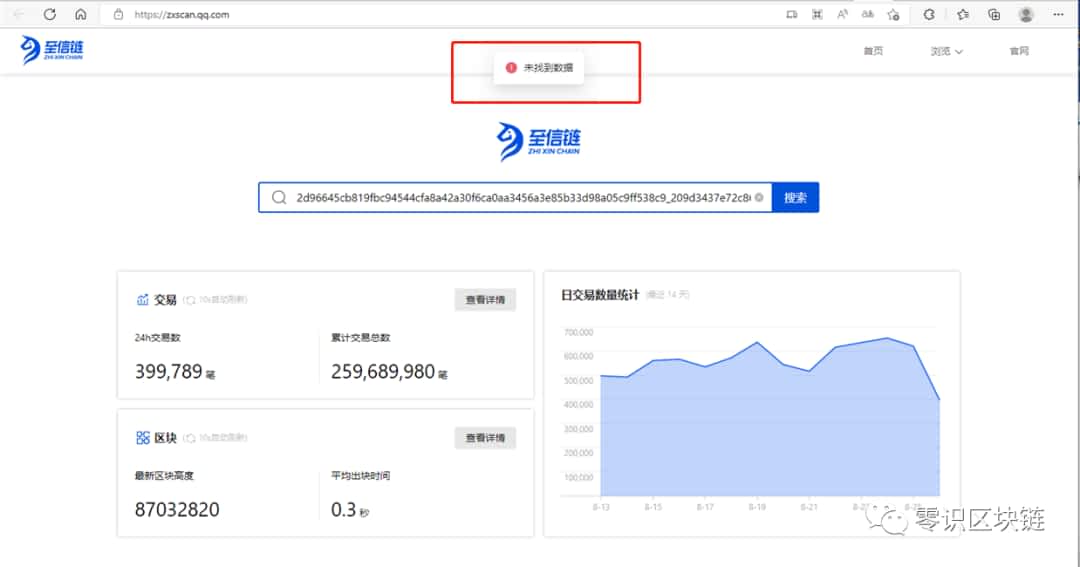Go to the browser home page icon

pos(81,14)
